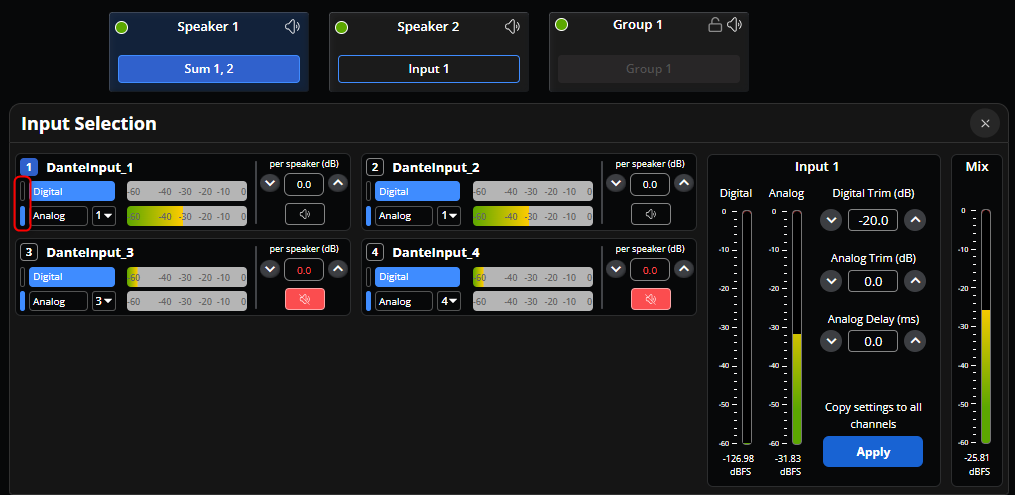The height and width of the screenshot is (495, 1015).
Task: Decrease DanteInput_3 per speaker dB
Action: click(270, 269)
